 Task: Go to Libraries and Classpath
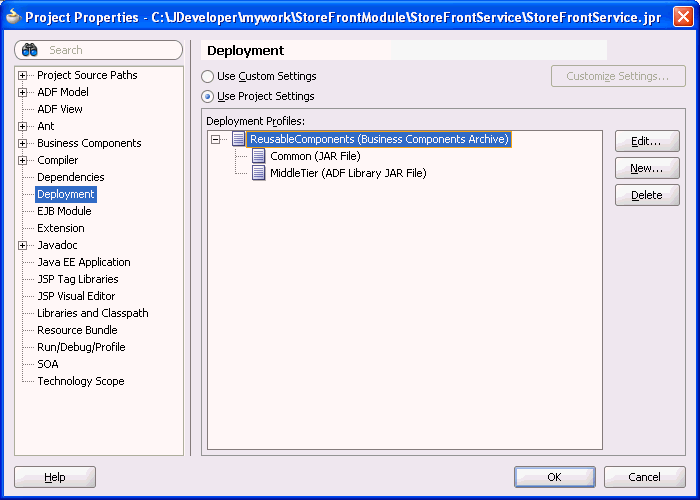coord(93,312)
